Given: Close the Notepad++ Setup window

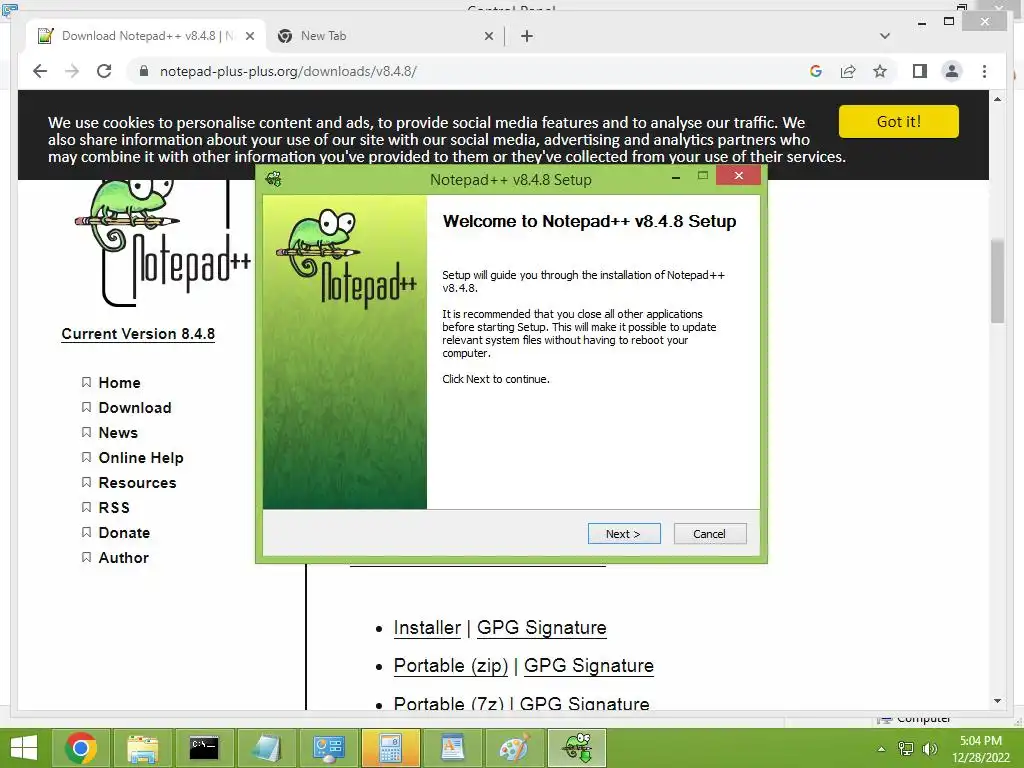Looking at the screenshot, I should click(x=739, y=176).
